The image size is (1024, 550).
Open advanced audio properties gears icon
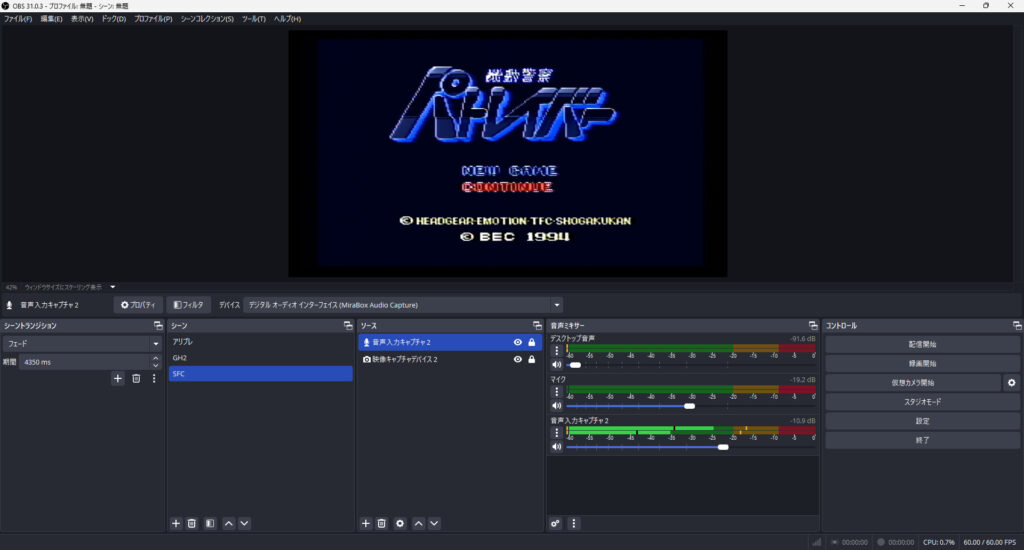point(556,523)
